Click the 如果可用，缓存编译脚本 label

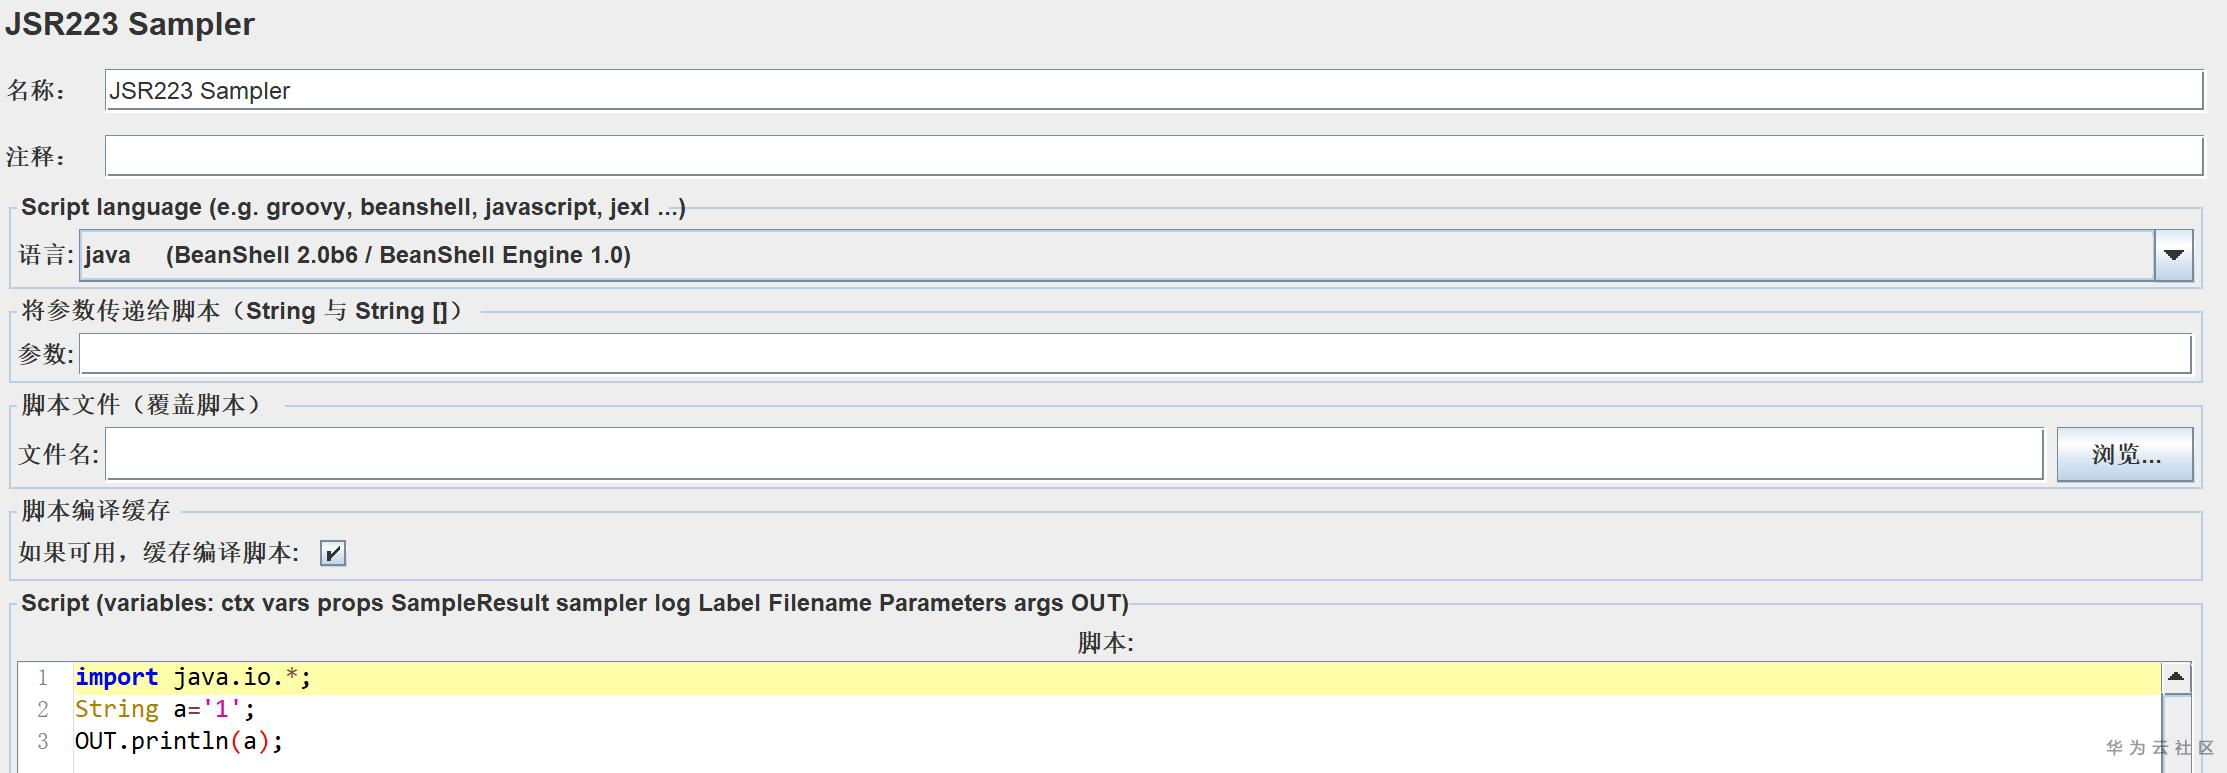click(x=158, y=553)
